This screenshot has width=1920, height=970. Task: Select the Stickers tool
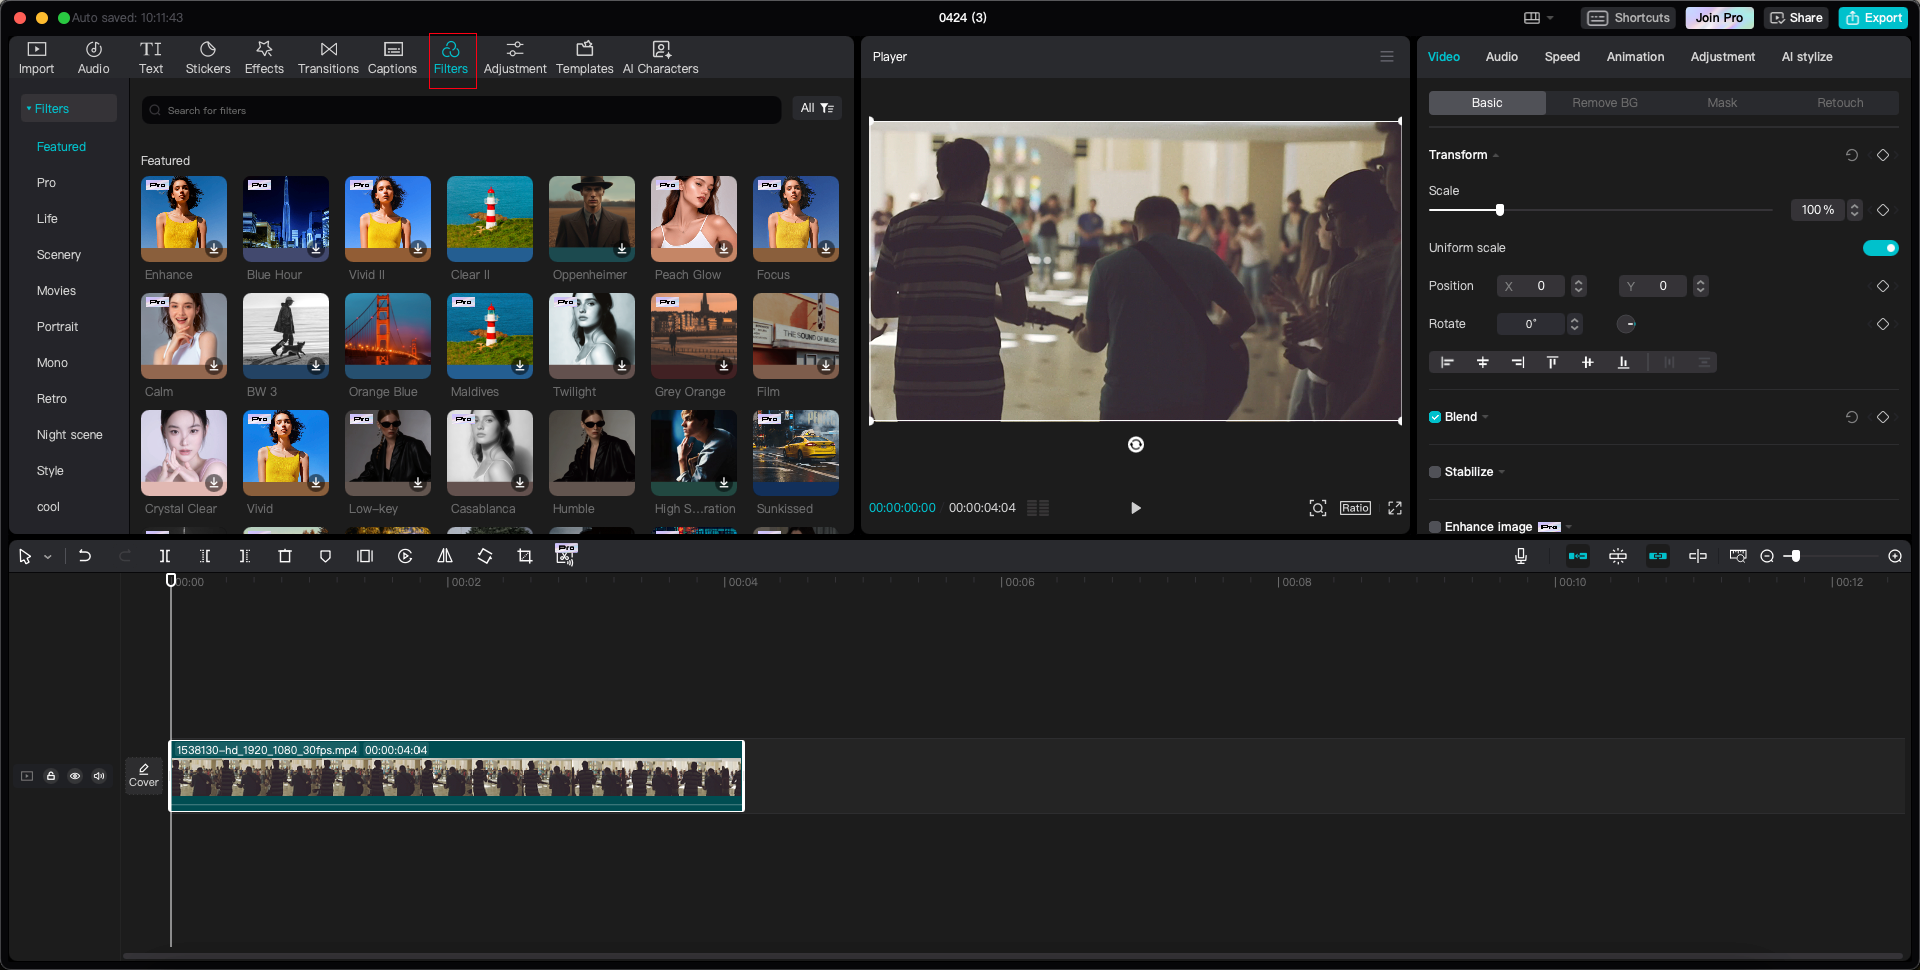pyautogui.click(x=208, y=57)
